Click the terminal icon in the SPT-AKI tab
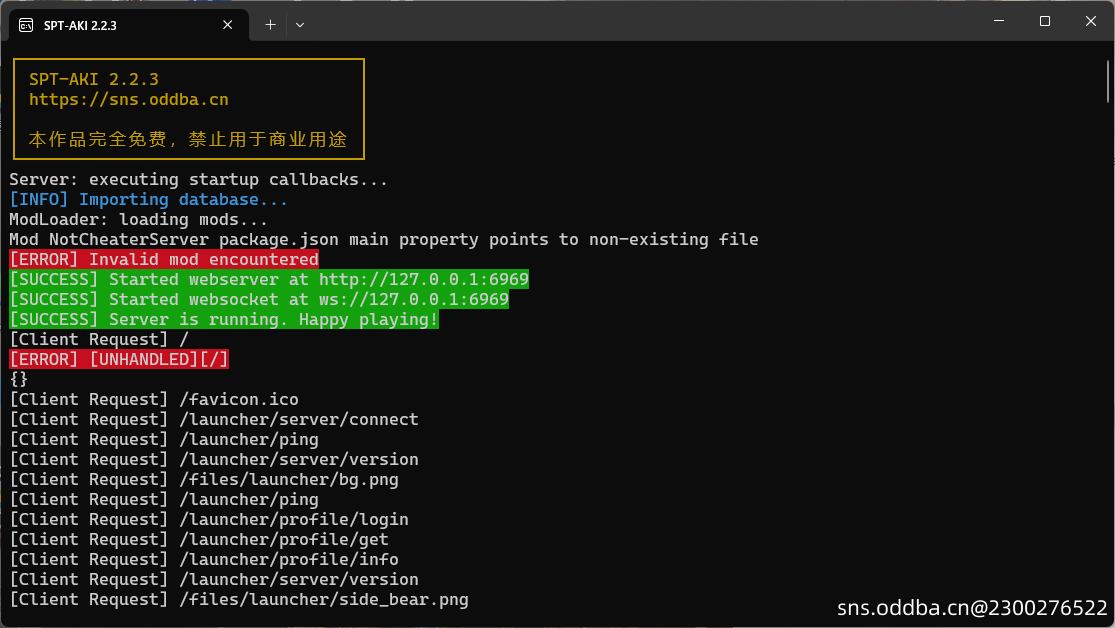Image resolution: width=1115 pixels, height=628 pixels. point(26,26)
